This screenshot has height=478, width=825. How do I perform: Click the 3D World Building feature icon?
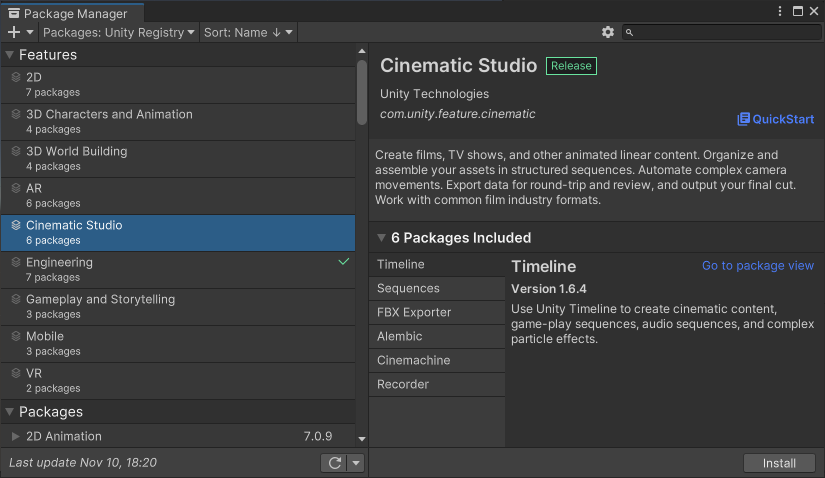[16, 151]
